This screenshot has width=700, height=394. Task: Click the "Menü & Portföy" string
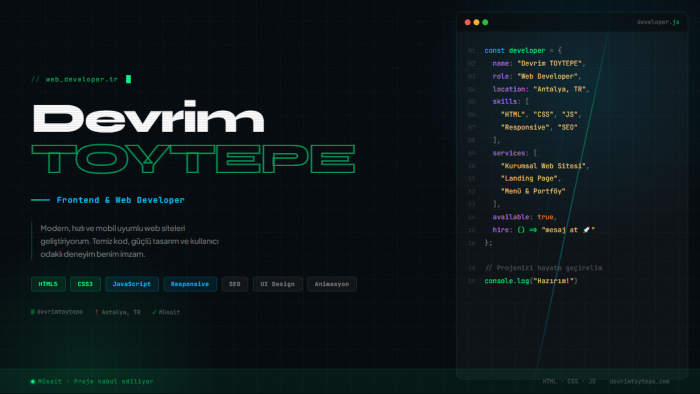click(533, 191)
